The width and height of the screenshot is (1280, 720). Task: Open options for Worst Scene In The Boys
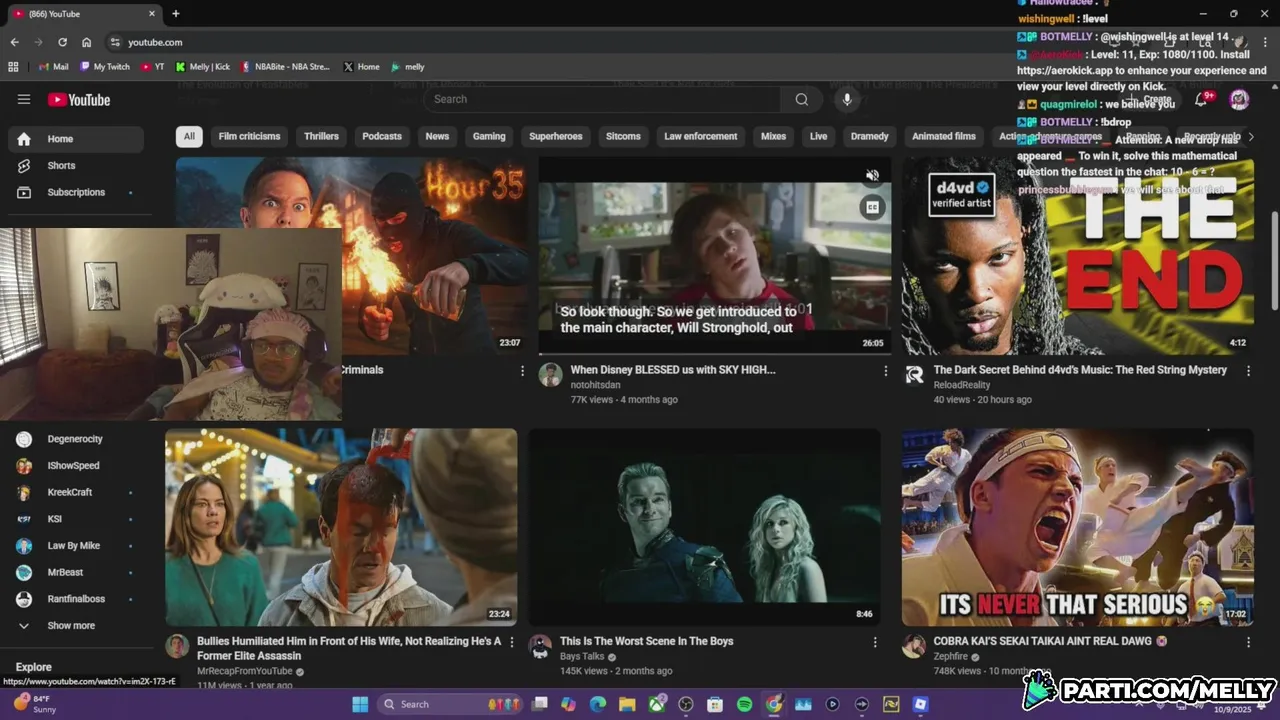(875, 642)
